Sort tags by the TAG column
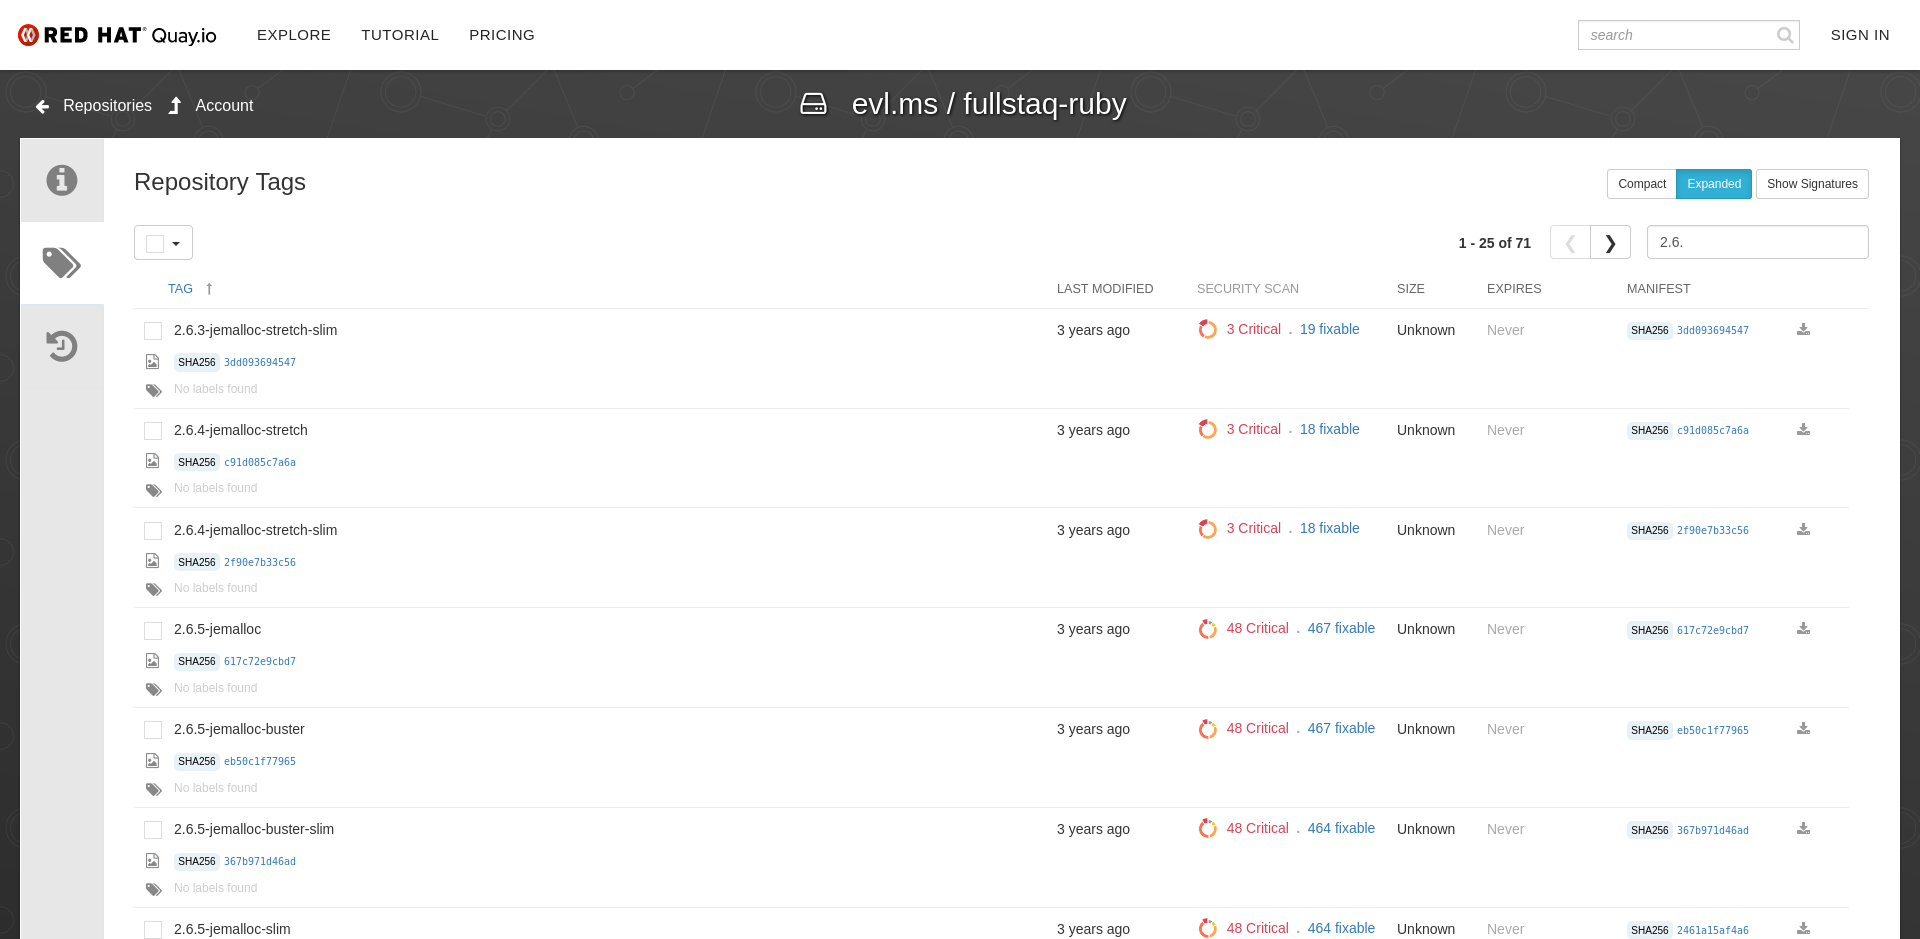1920x939 pixels. 181,289
